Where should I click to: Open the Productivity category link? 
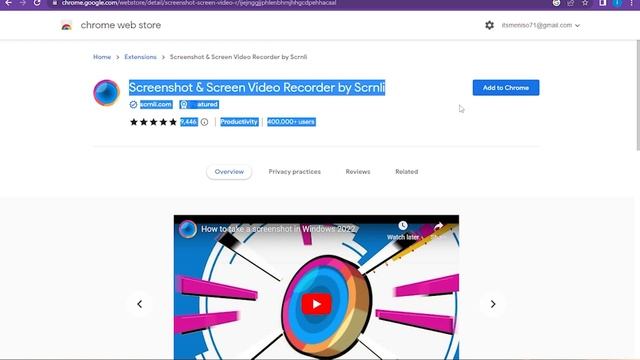point(239,122)
